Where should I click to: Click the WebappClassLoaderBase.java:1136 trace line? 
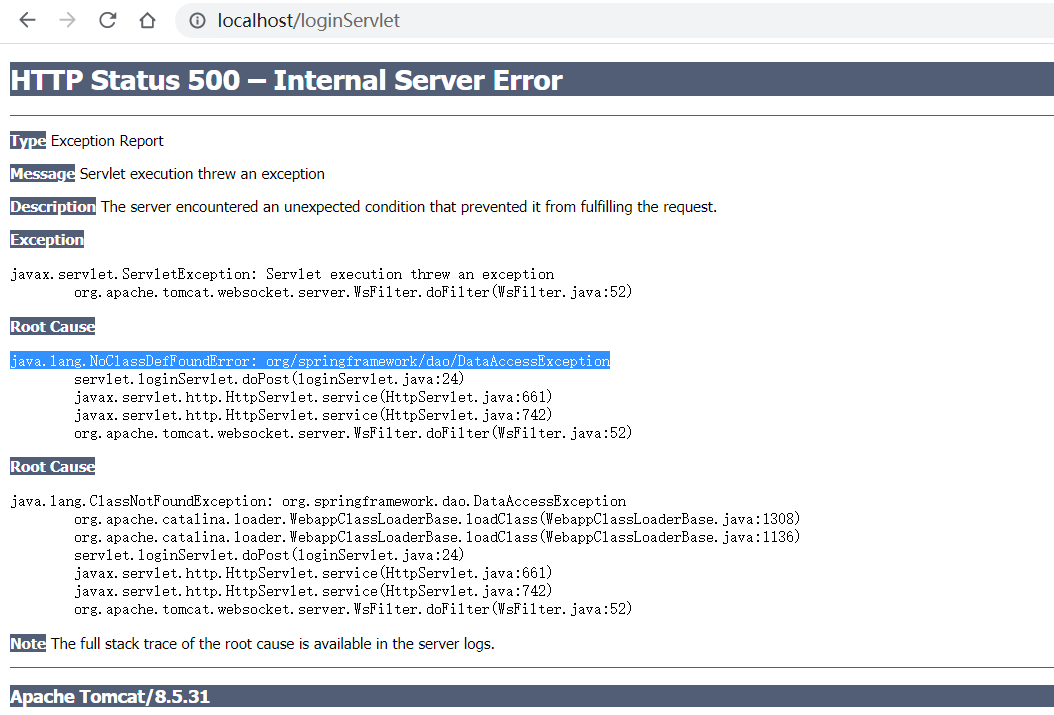437,537
